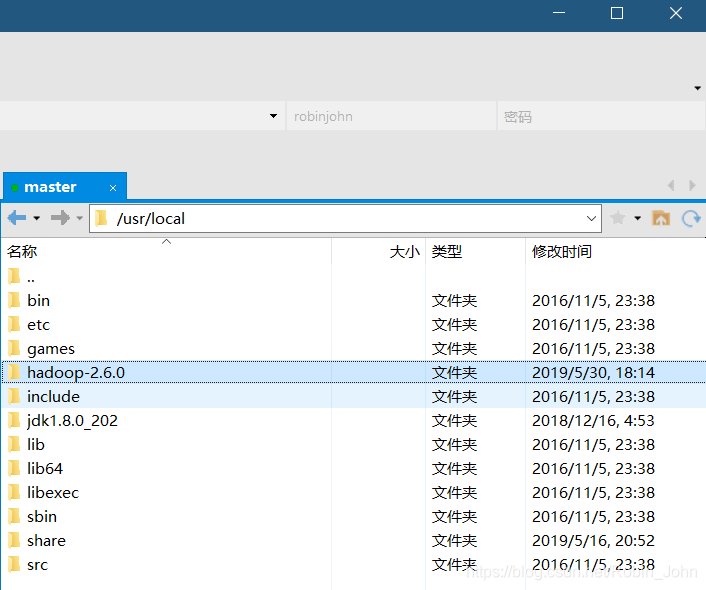Click 文件夹 type in the lib row

tap(454, 445)
